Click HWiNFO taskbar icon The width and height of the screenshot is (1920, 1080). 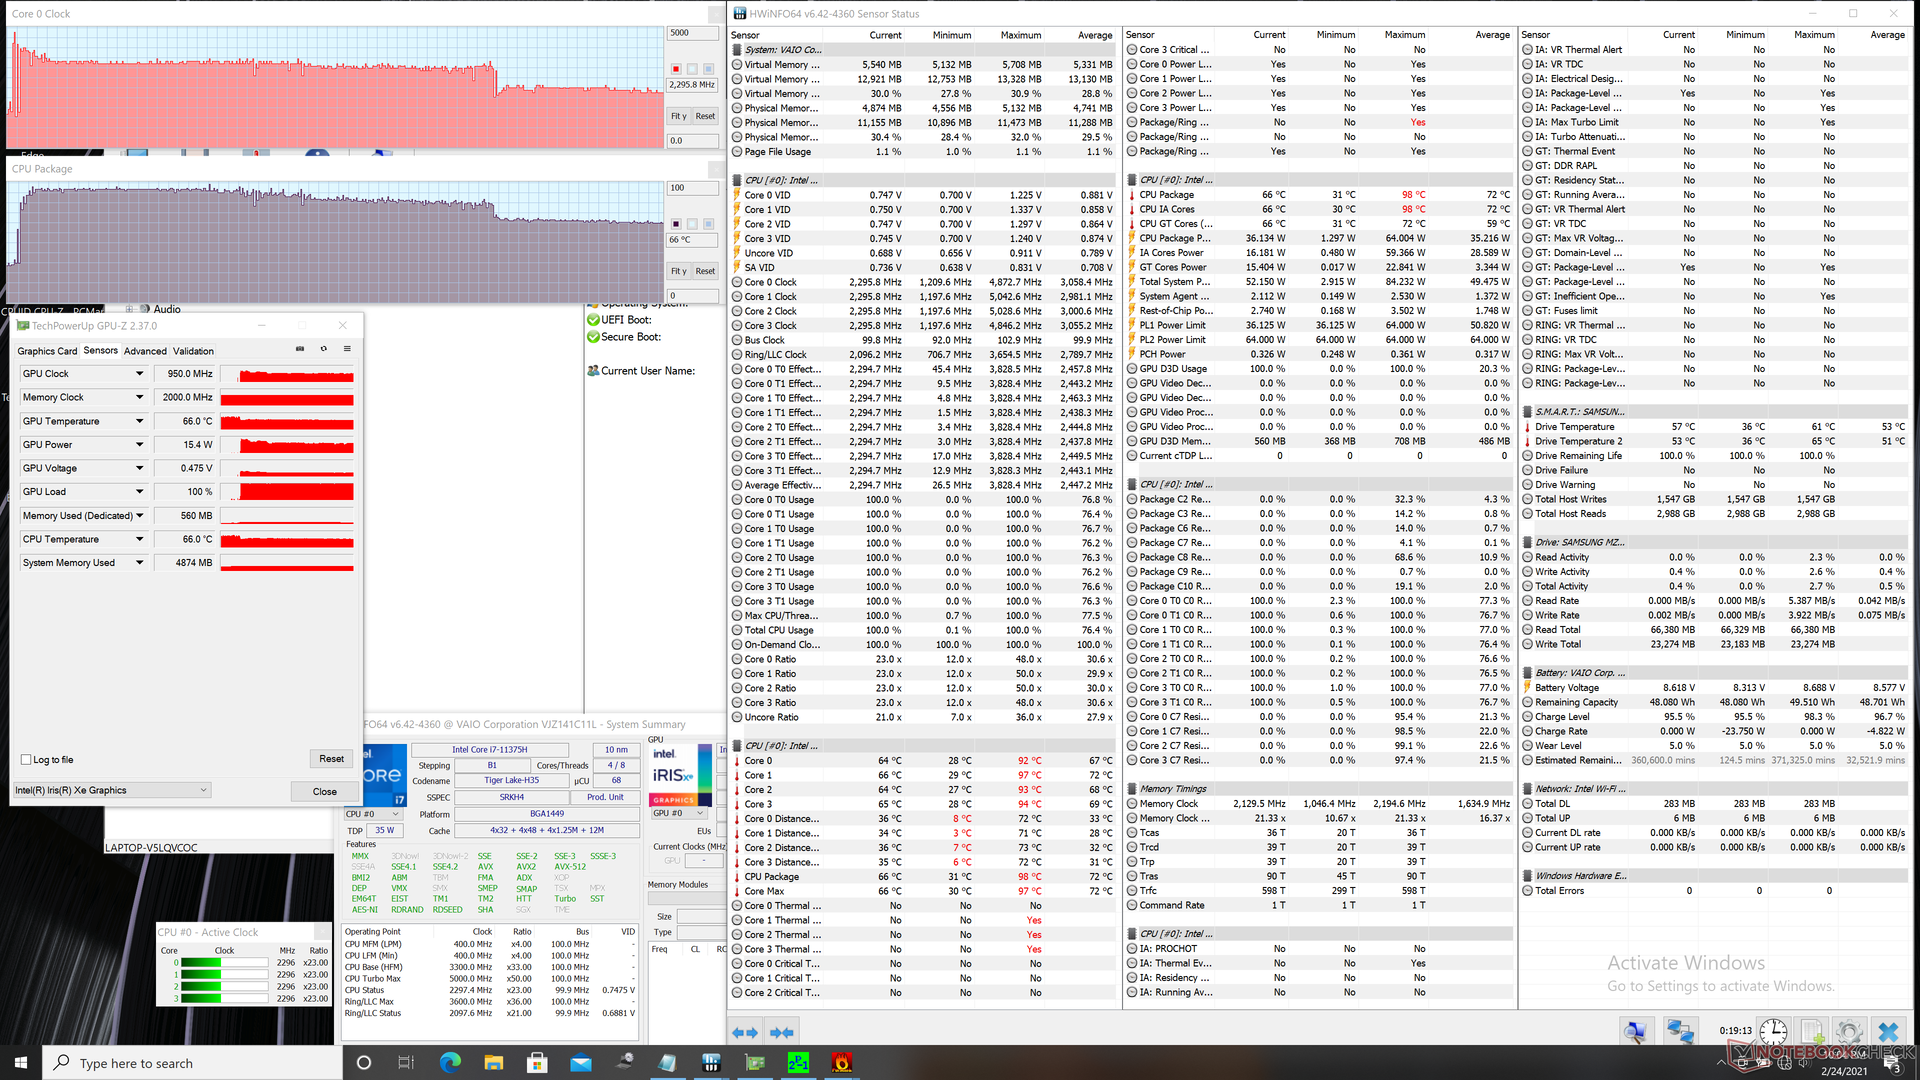coord(711,1062)
